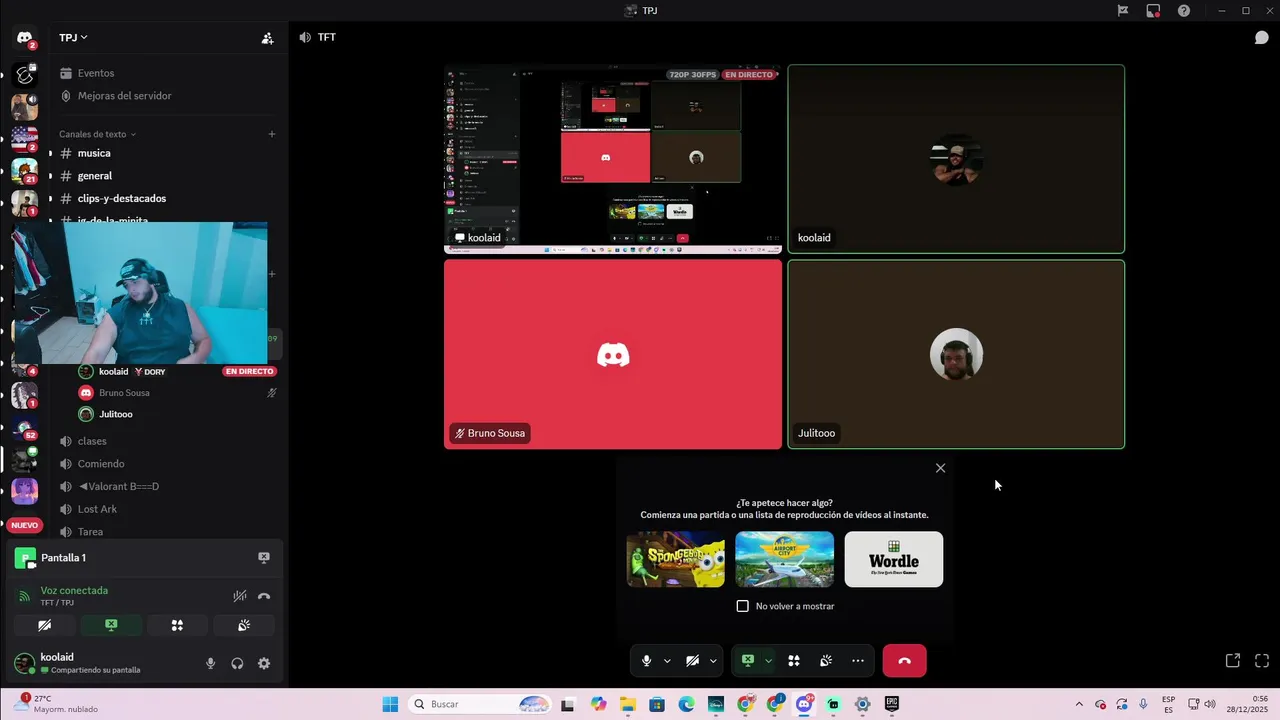
Task: Launch the Wordle activity thumbnail
Action: click(894, 559)
